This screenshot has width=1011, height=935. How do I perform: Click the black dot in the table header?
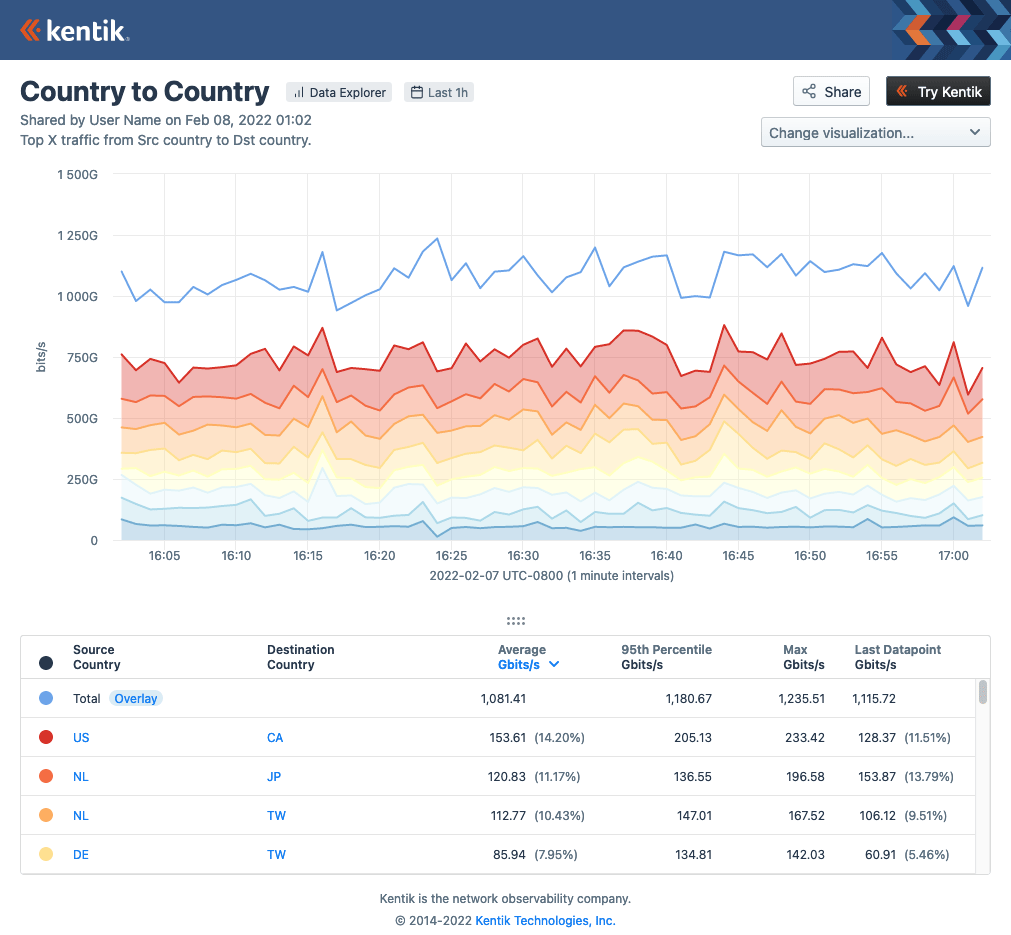tap(44, 663)
